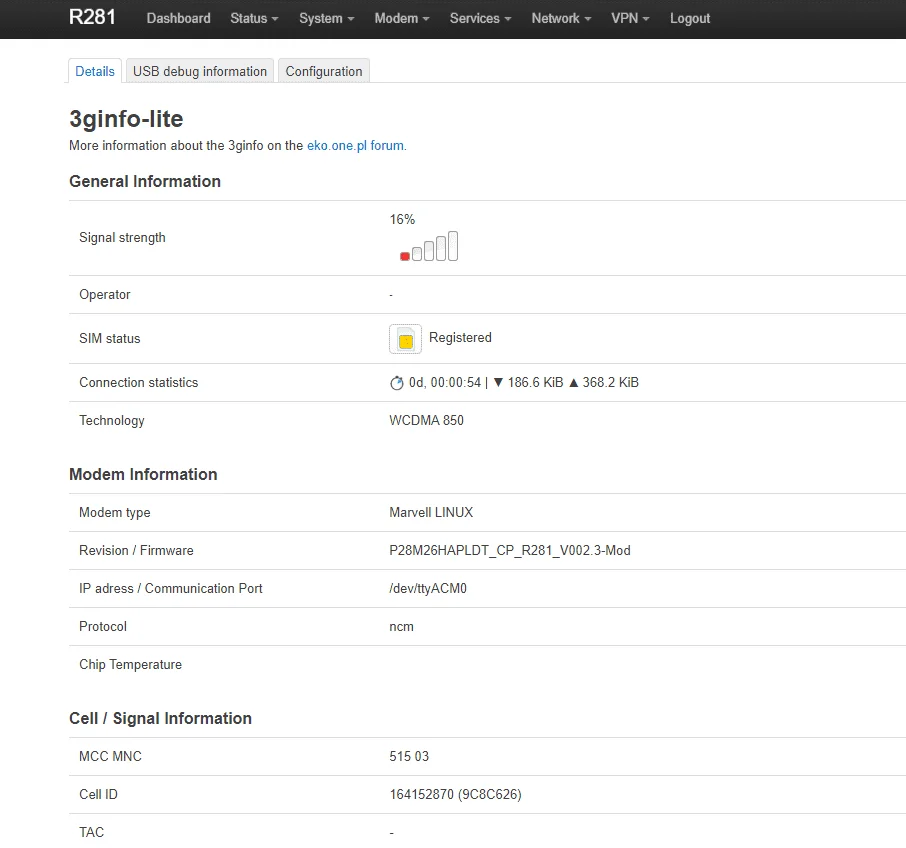
Task: Go to the Dashboard page
Action: (x=179, y=18)
